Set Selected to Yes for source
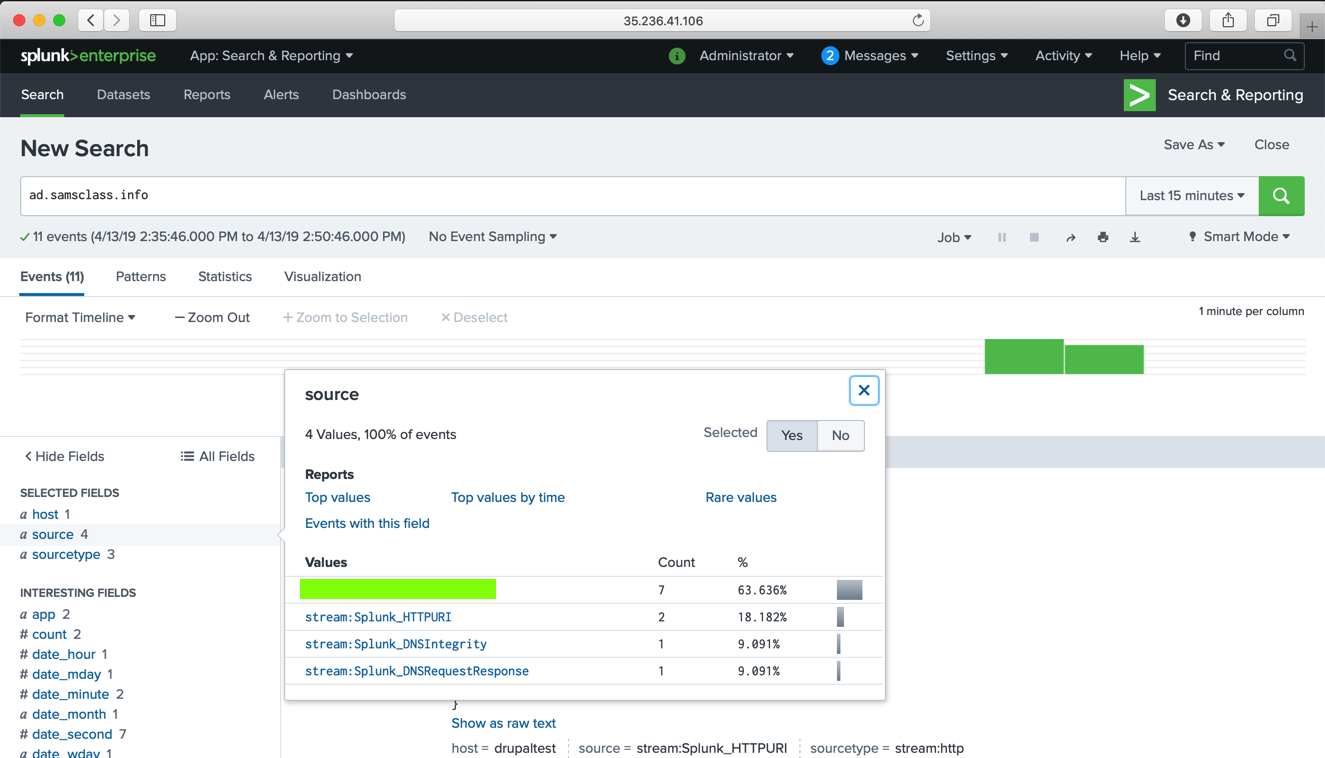This screenshot has height=758, width=1325. pos(792,435)
